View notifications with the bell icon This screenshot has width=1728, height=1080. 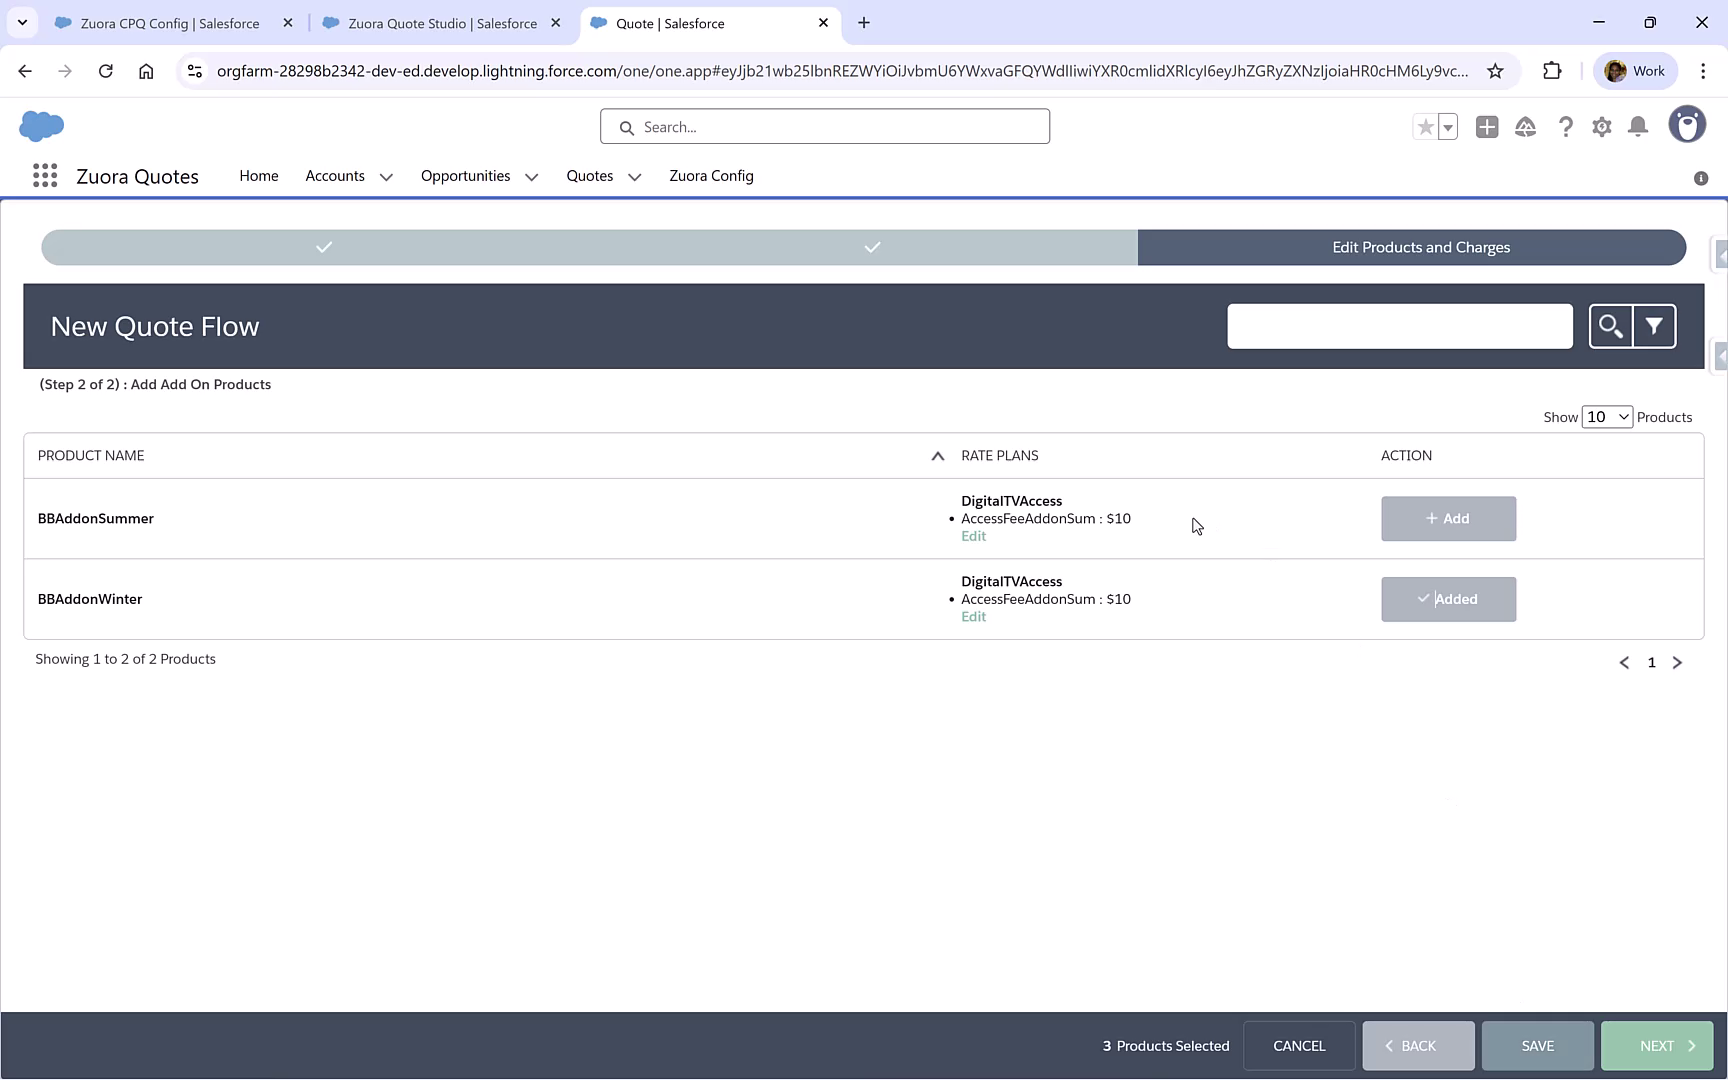click(x=1638, y=127)
